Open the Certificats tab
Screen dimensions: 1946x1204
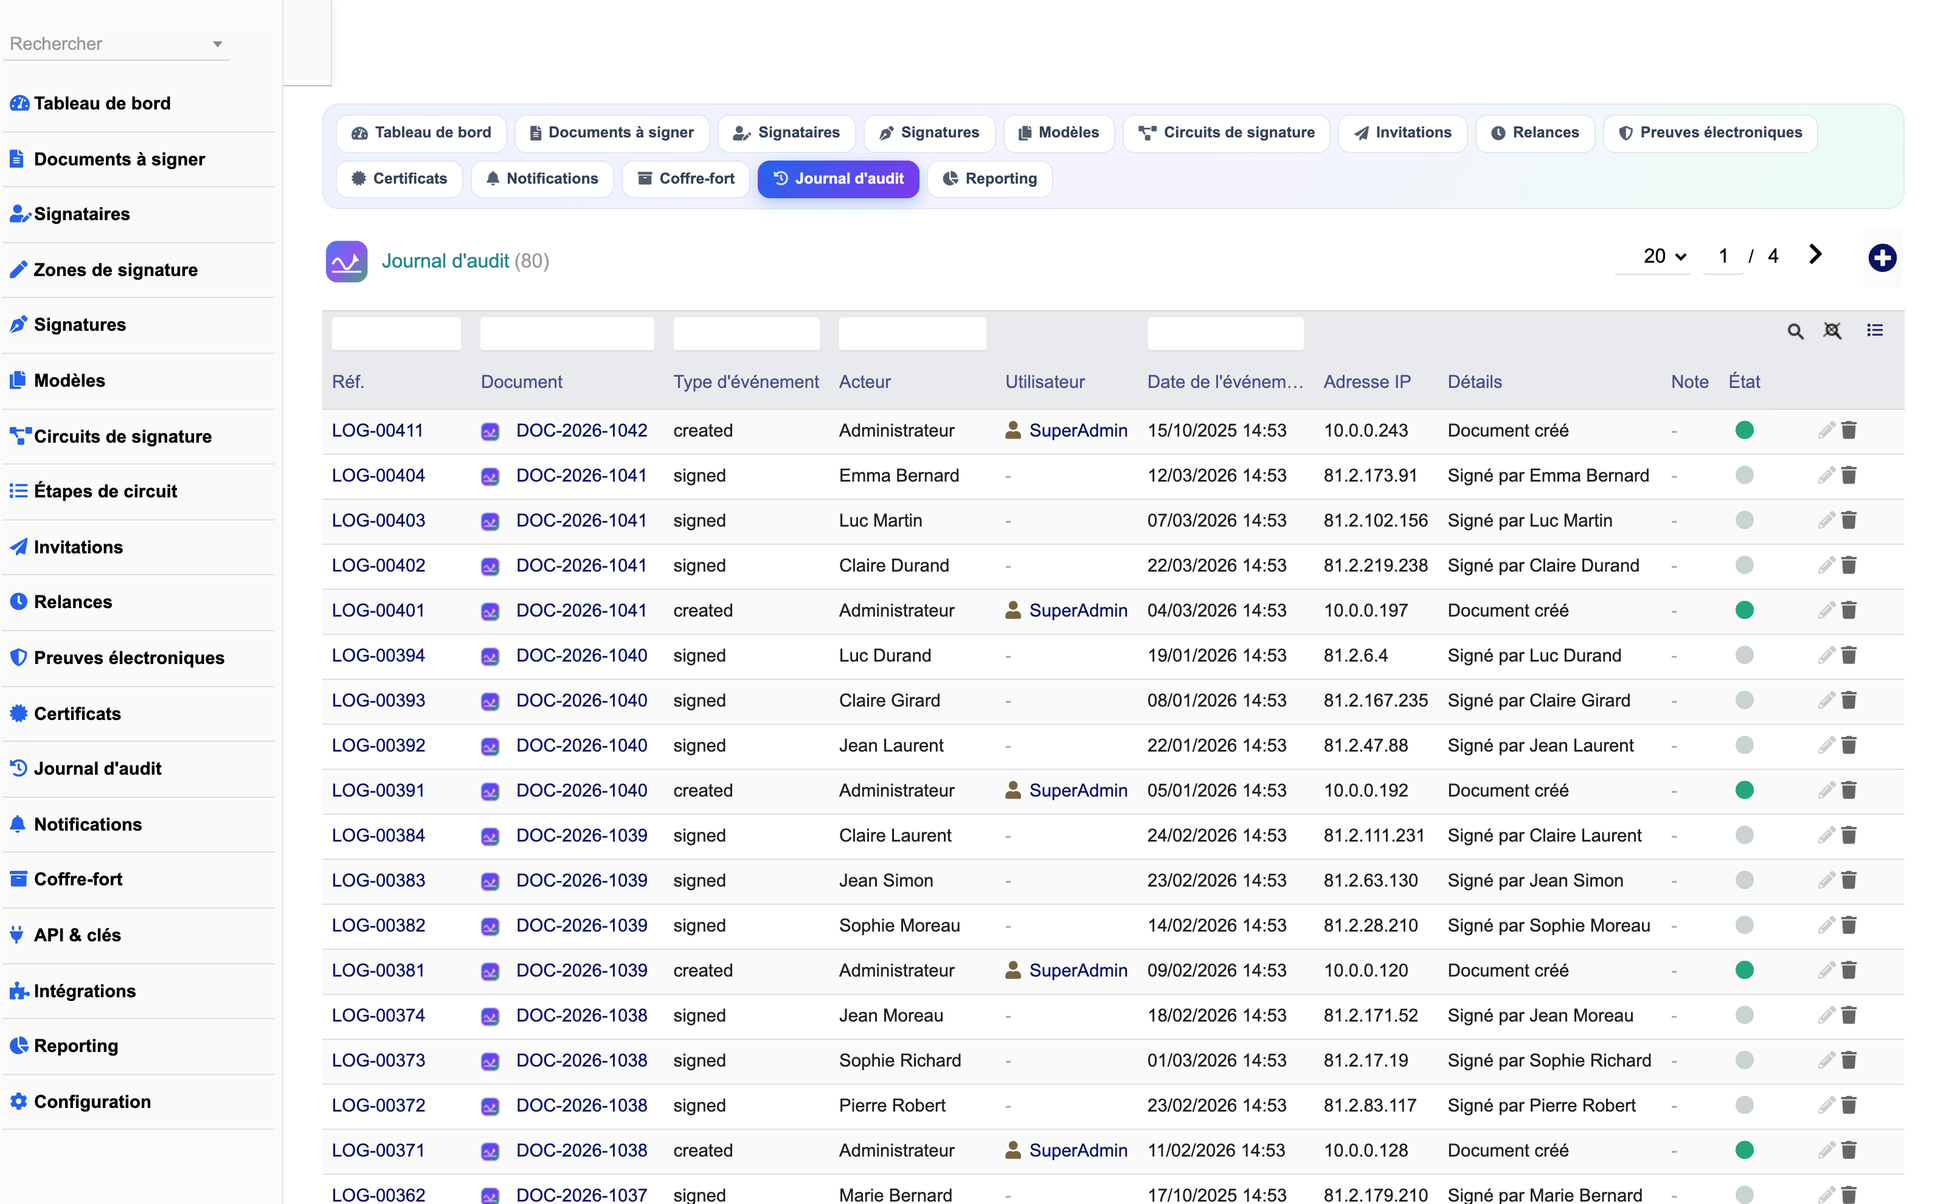click(399, 179)
